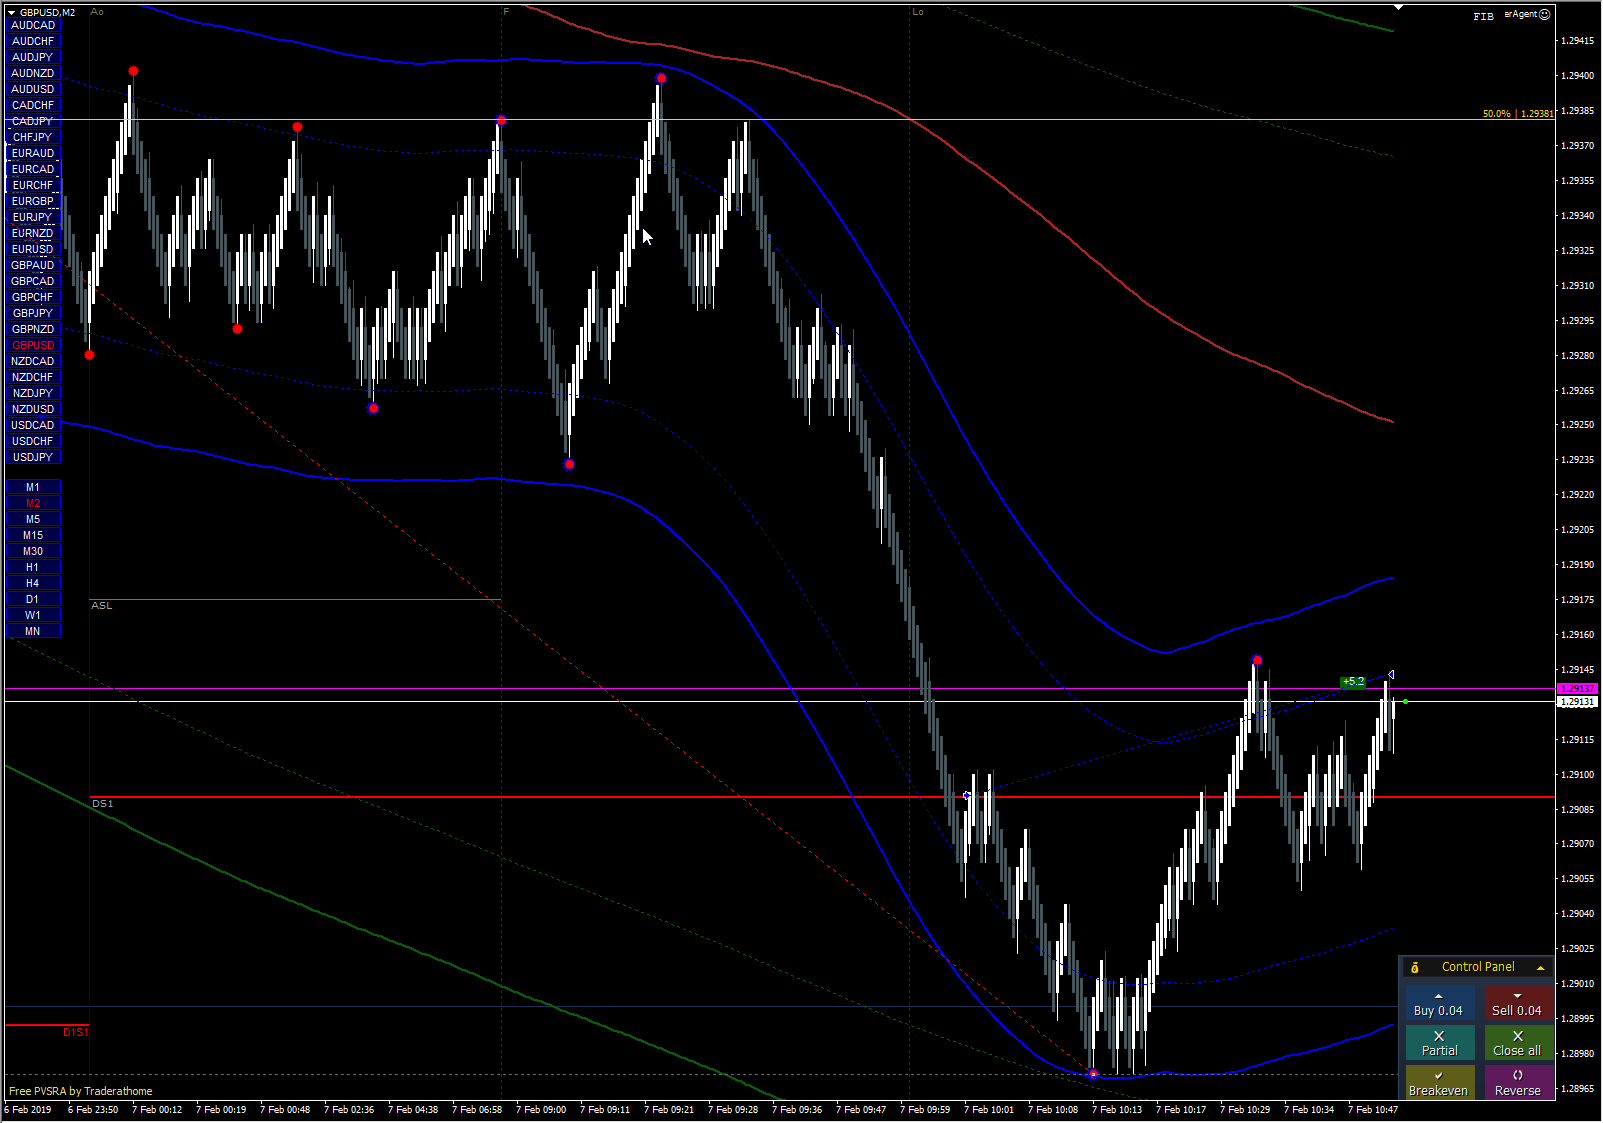Screen dimensions: 1603x1123
Task: Switch chart to USDCAD symbol
Action: (33, 425)
